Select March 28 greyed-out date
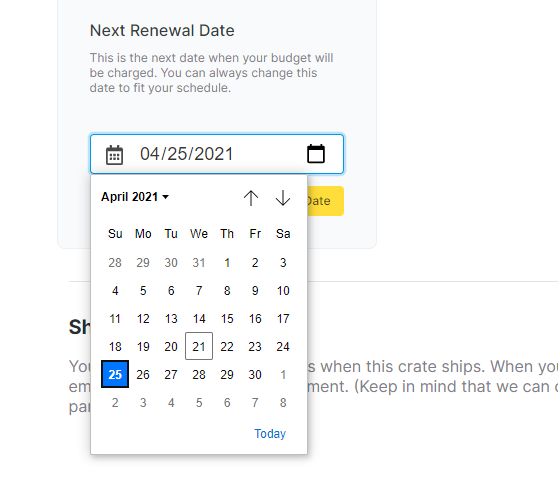Screen dimensions: 558x481 (115, 263)
